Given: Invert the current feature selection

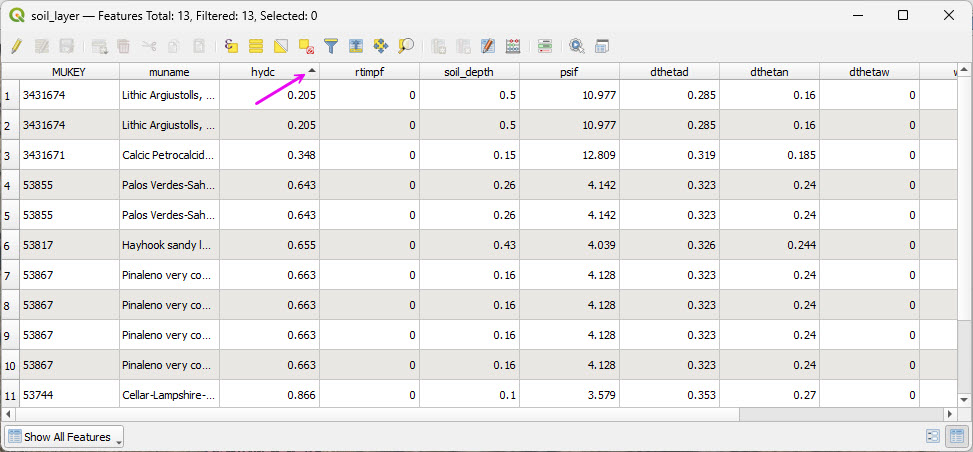Looking at the screenshot, I should [281, 46].
